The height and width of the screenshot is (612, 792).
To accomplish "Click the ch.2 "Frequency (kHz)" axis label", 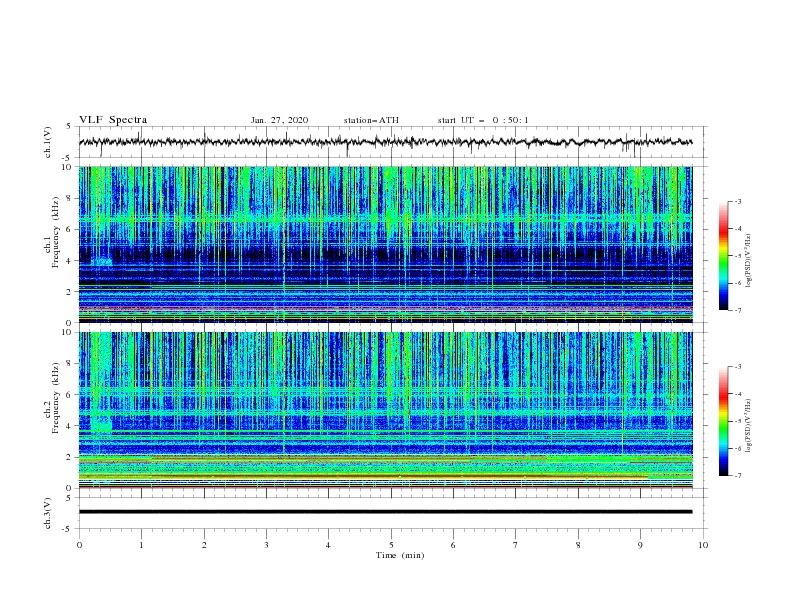I will point(55,398).
